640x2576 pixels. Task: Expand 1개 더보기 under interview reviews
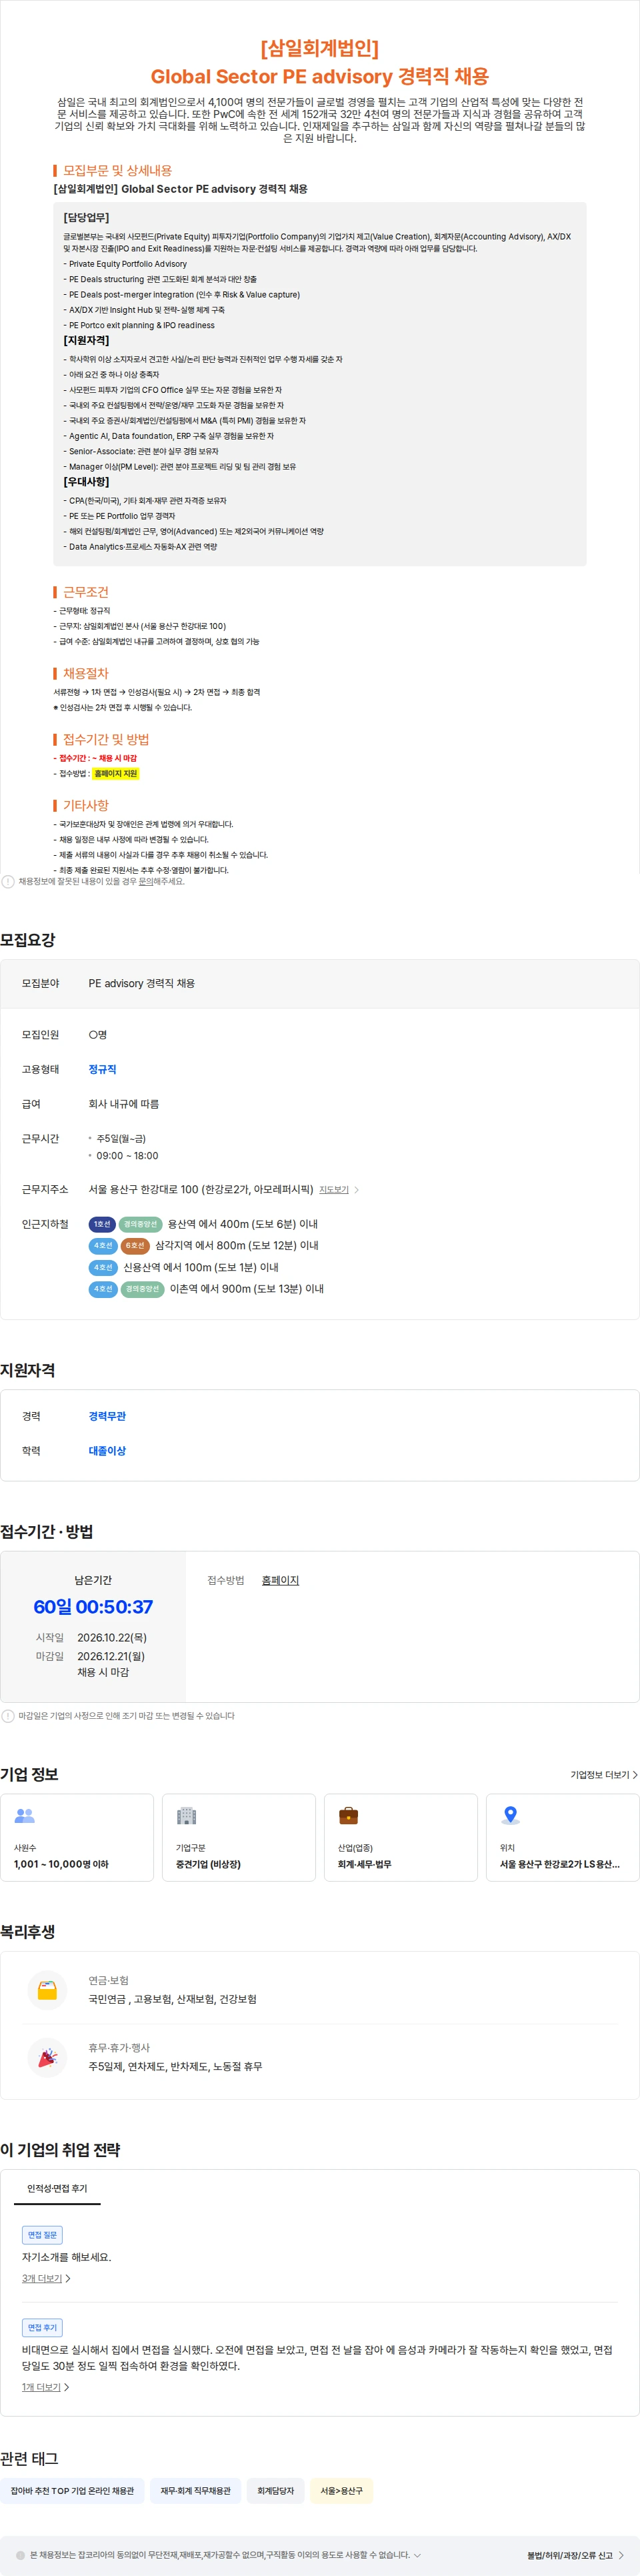(x=46, y=2387)
